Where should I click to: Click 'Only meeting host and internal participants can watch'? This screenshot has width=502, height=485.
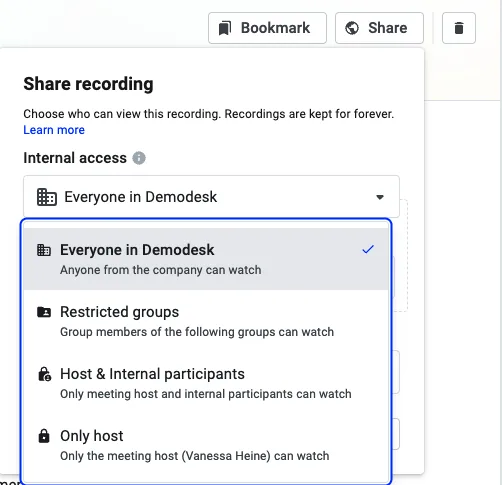pos(206,394)
